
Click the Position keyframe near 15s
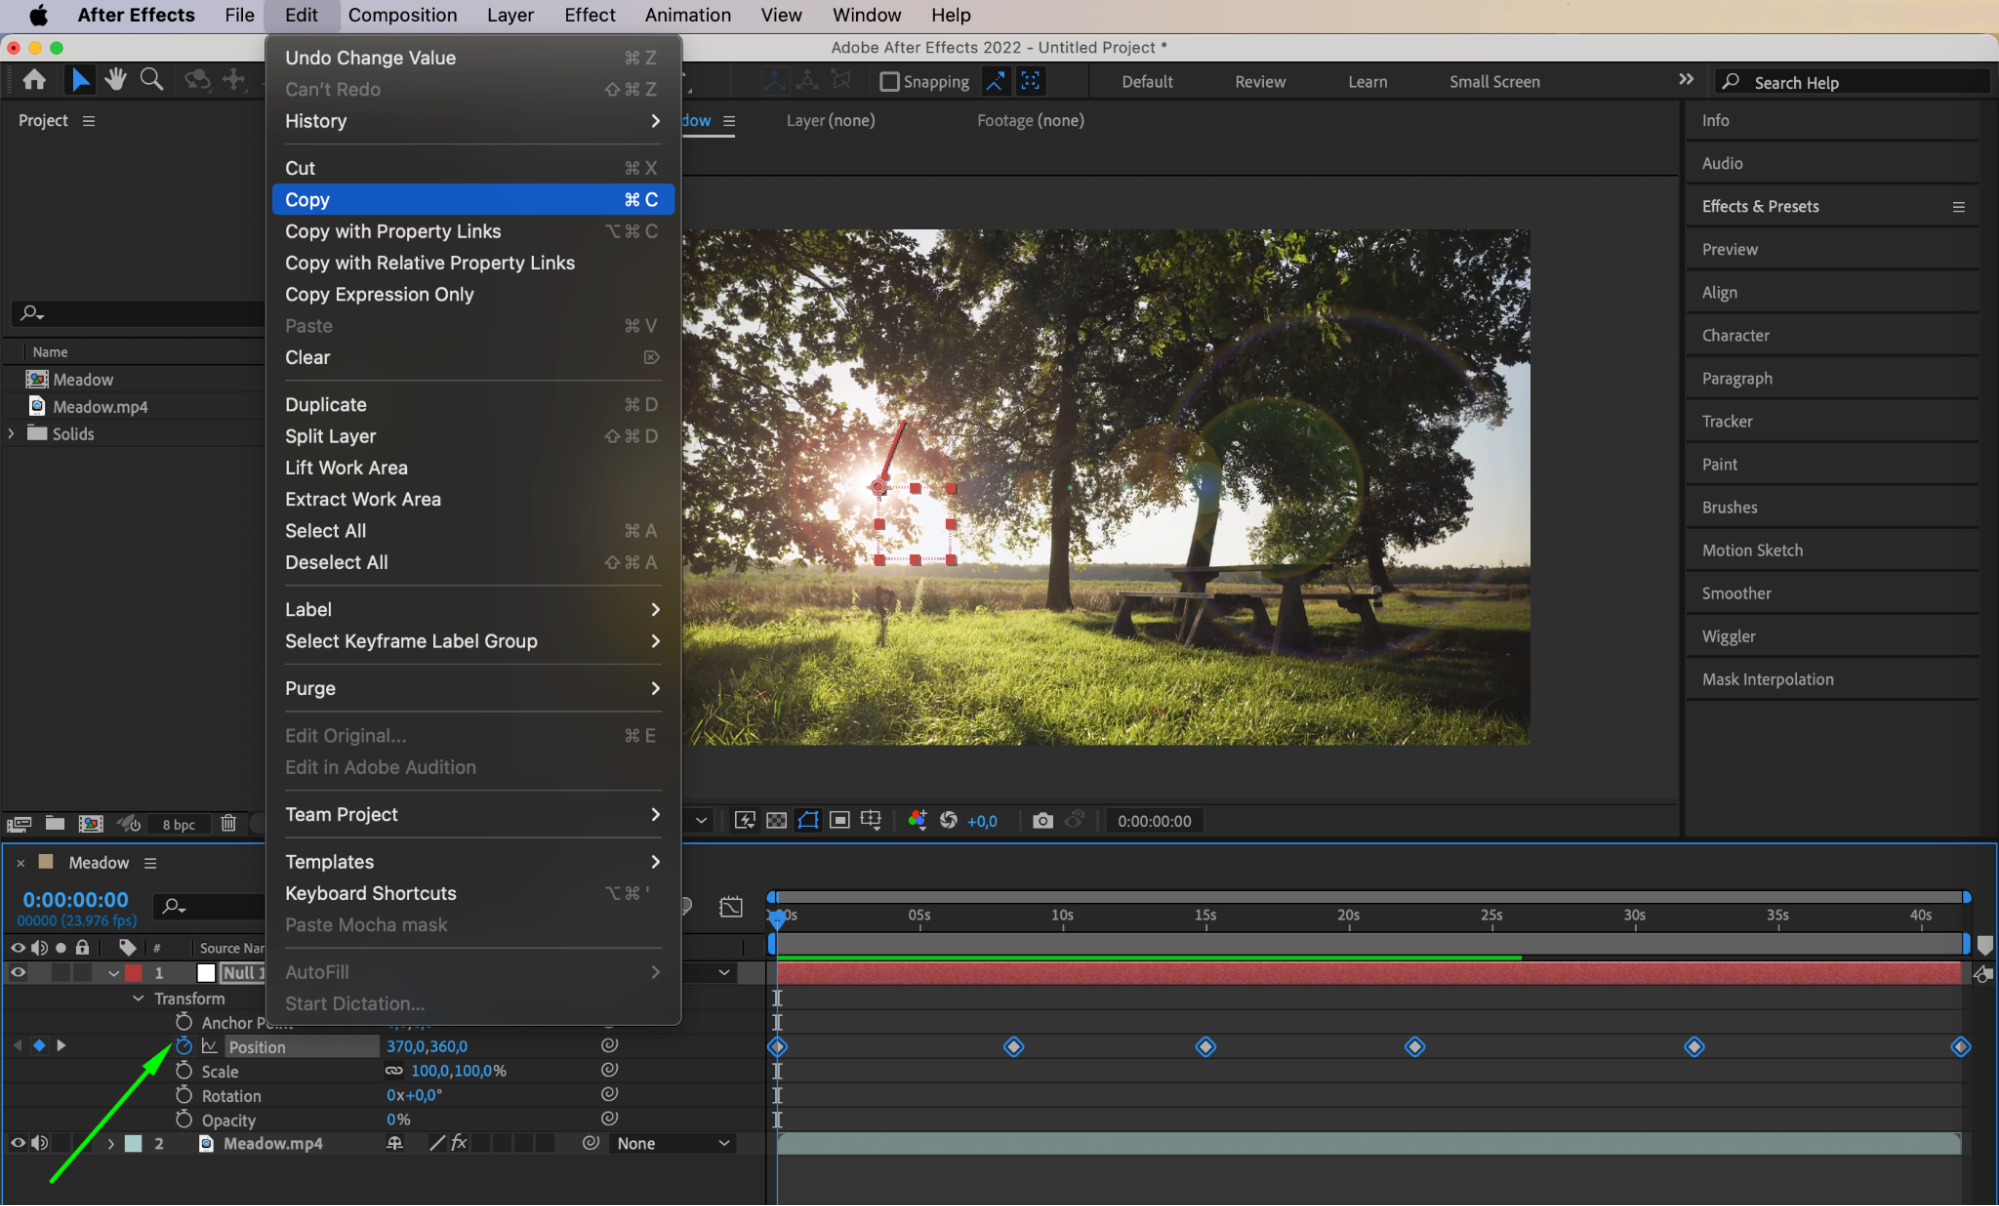[x=1205, y=1046]
